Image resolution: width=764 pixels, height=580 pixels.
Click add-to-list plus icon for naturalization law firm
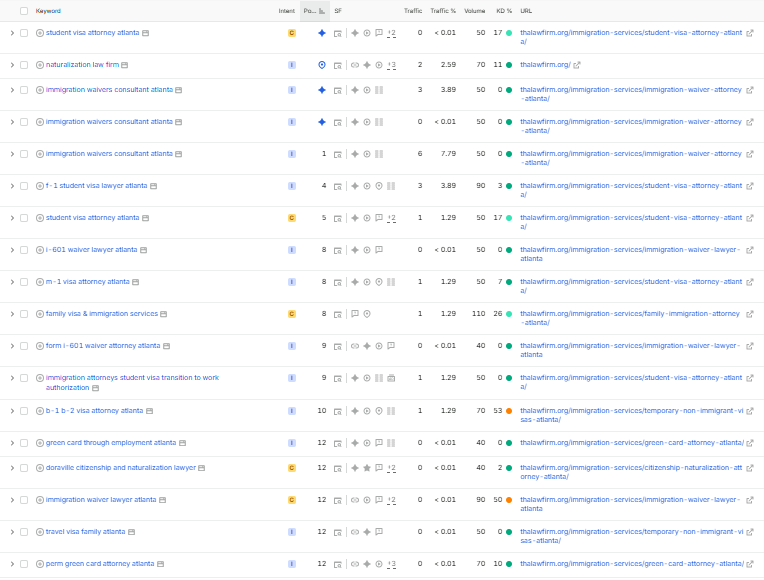coord(40,65)
